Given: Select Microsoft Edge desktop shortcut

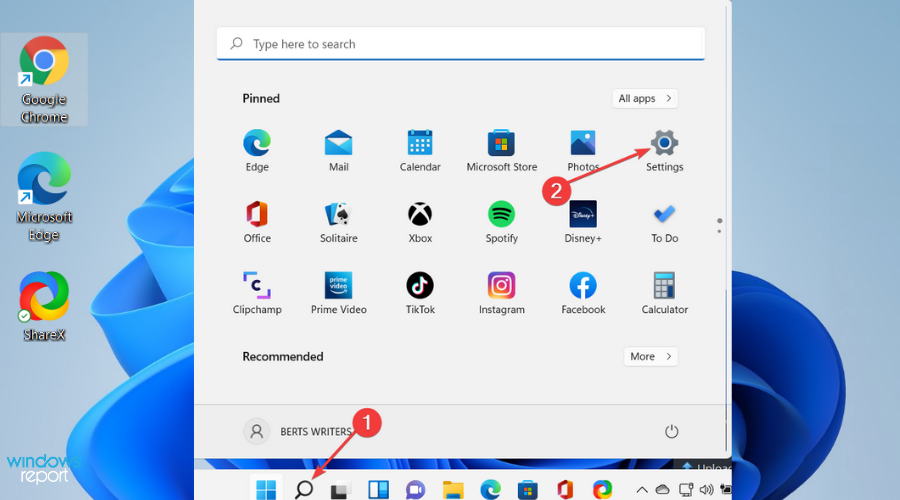Looking at the screenshot, I should pyautogui.click(x=44, y=197).
